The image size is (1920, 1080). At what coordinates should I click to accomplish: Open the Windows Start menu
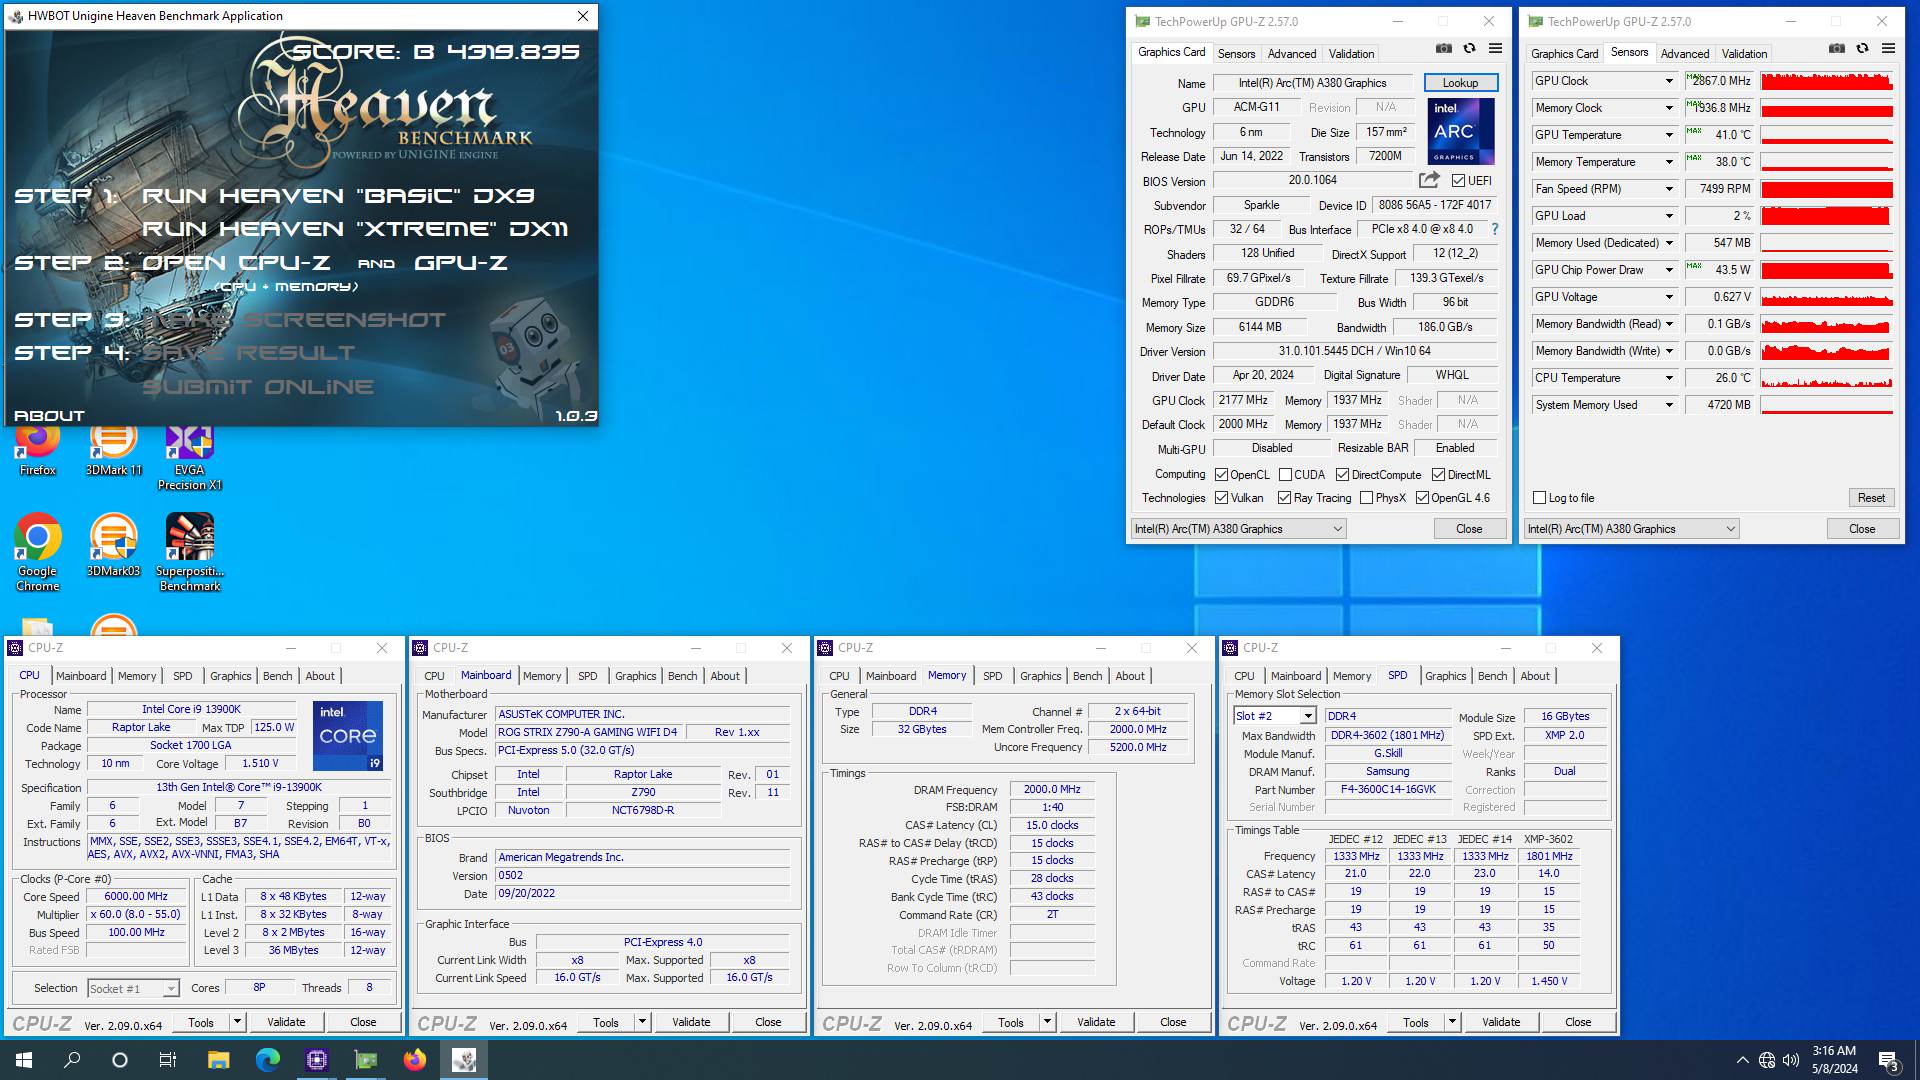click(24, 1060)
